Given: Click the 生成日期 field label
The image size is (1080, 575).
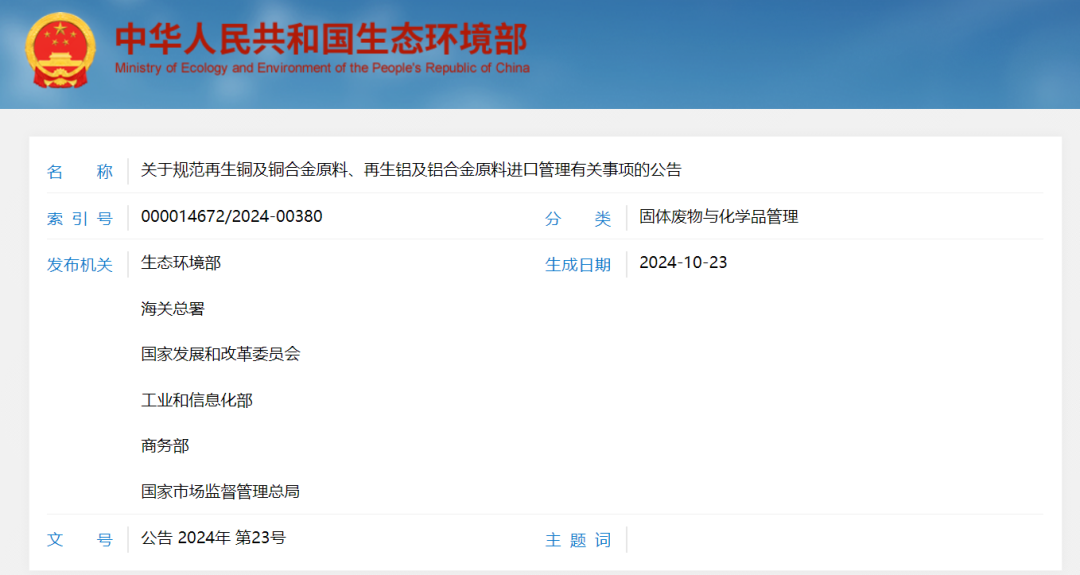Looking at the screenshot, I should pyautogui.click(x=578, y=265).
